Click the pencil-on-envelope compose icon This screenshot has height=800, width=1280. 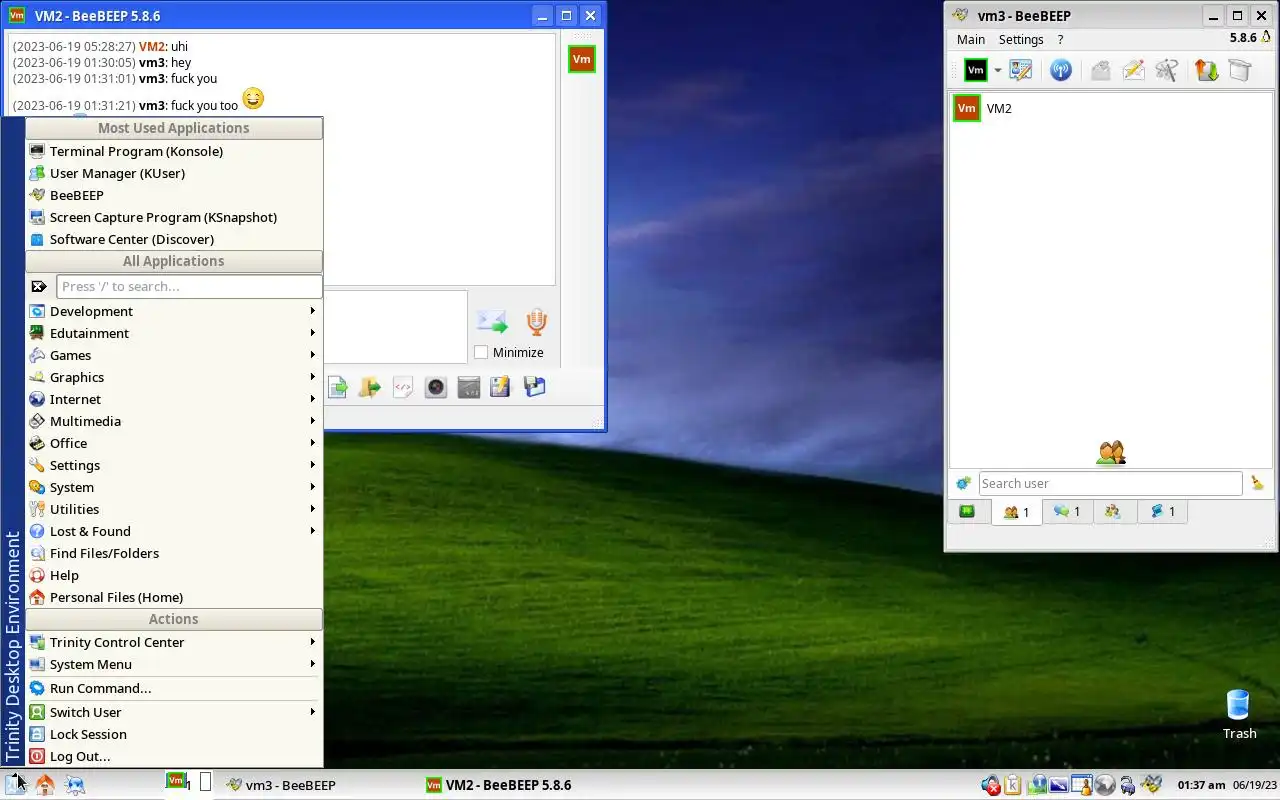(x=1134, y=70)
